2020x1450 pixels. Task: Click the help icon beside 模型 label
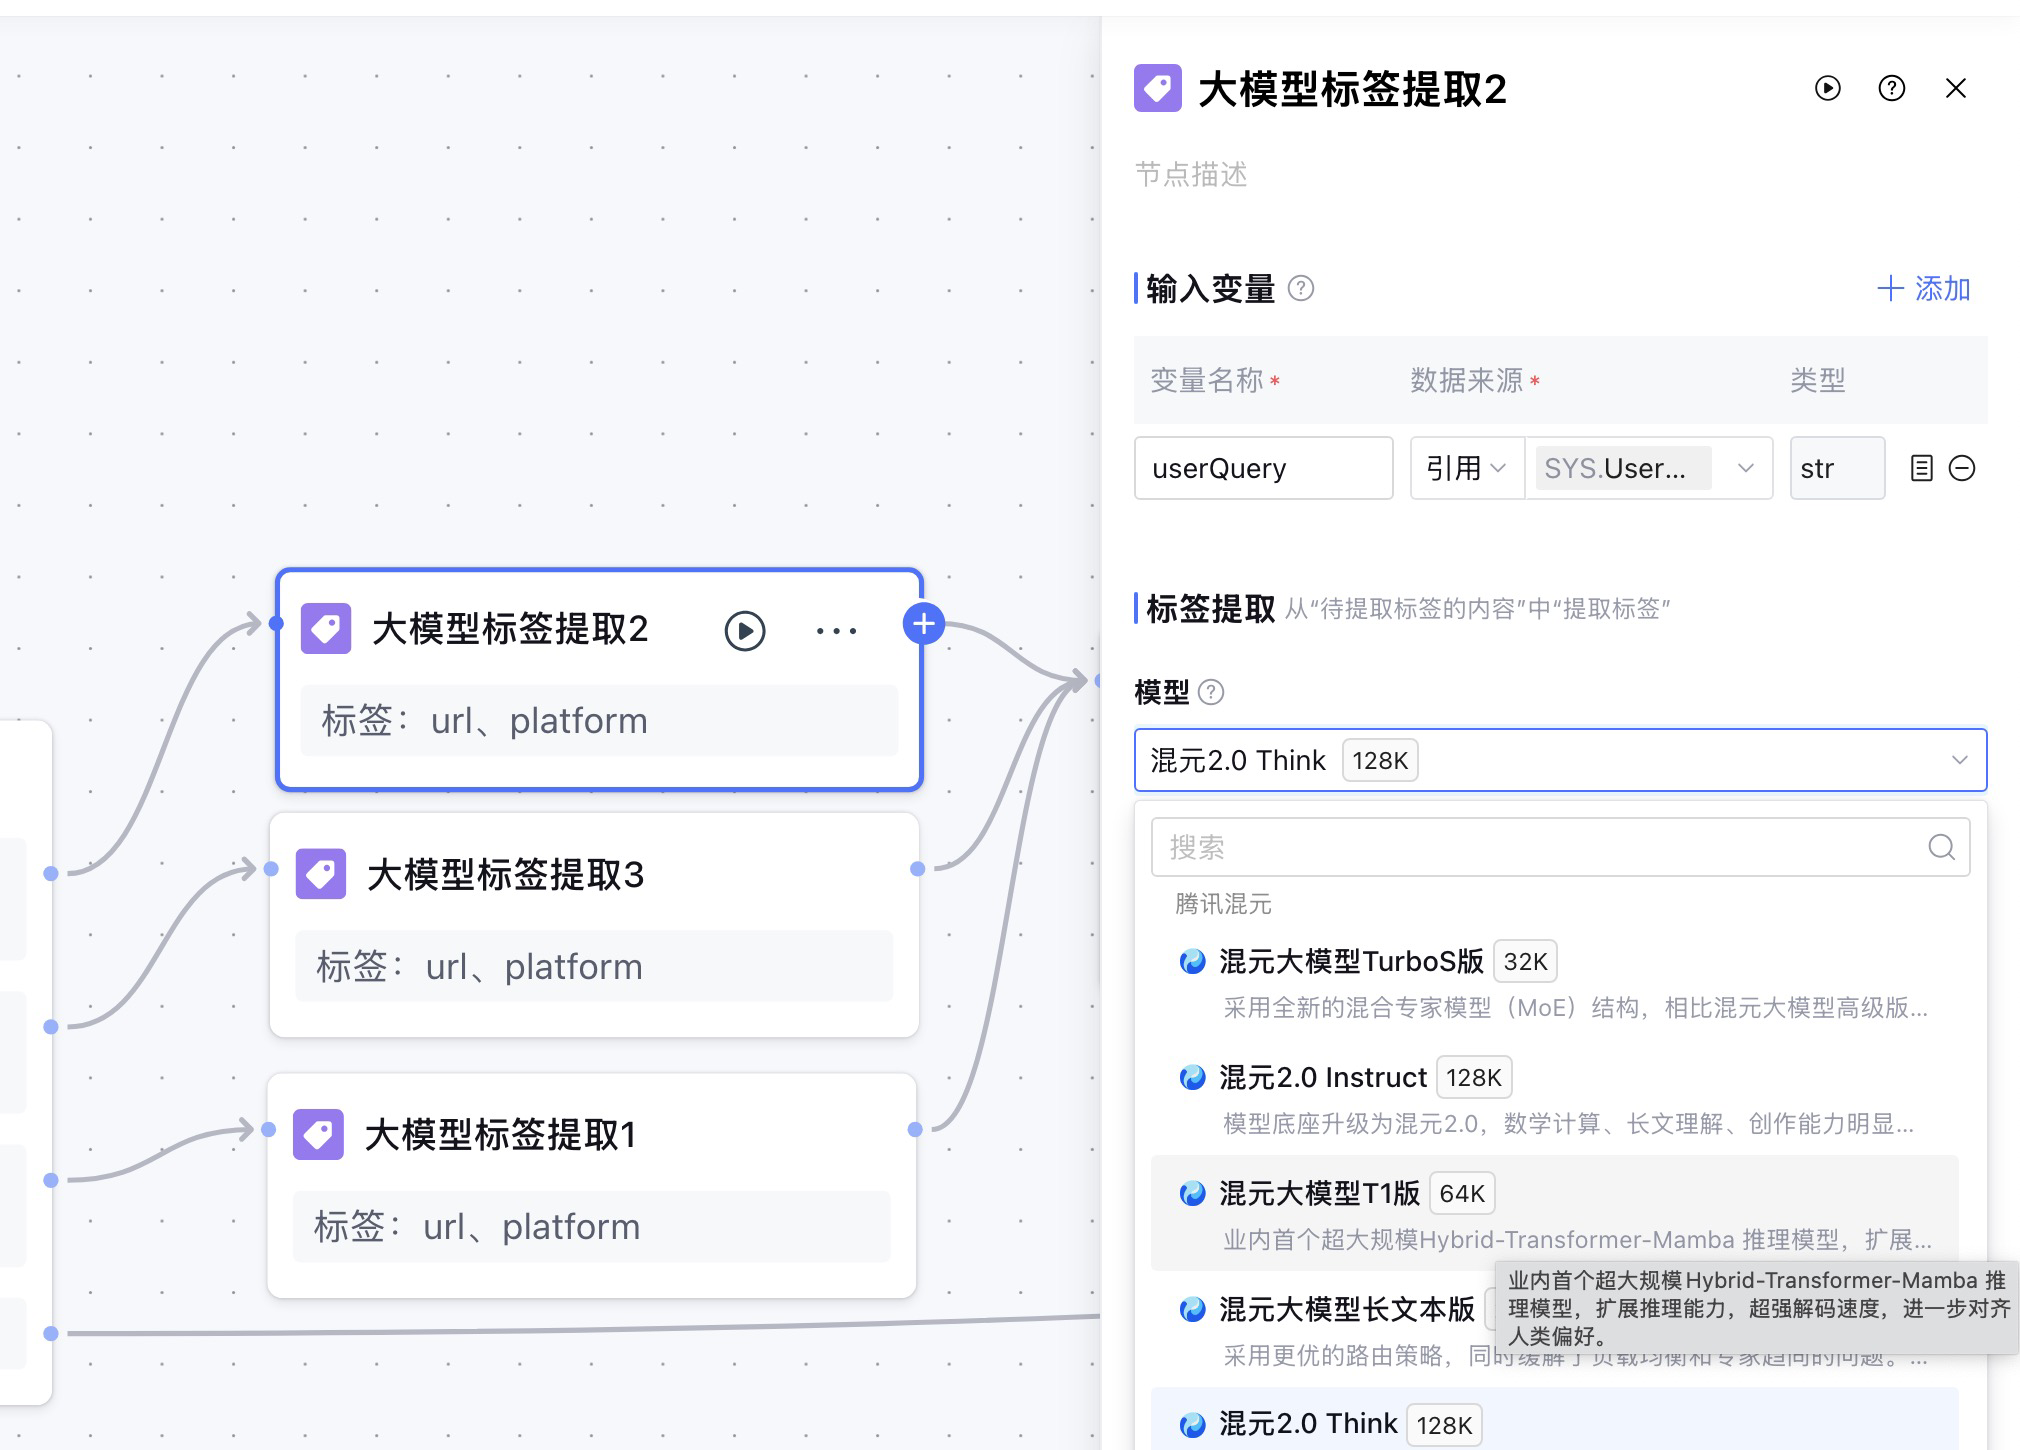(x=1211, y=692)
